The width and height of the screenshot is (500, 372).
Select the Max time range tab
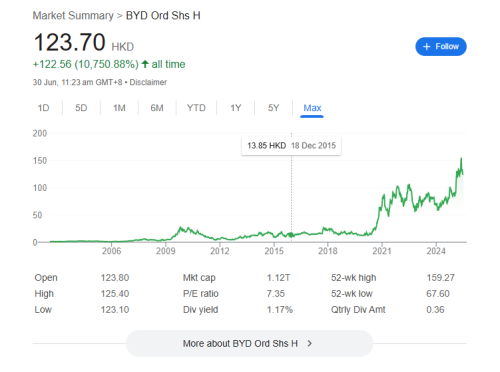(x=312, y=108)
